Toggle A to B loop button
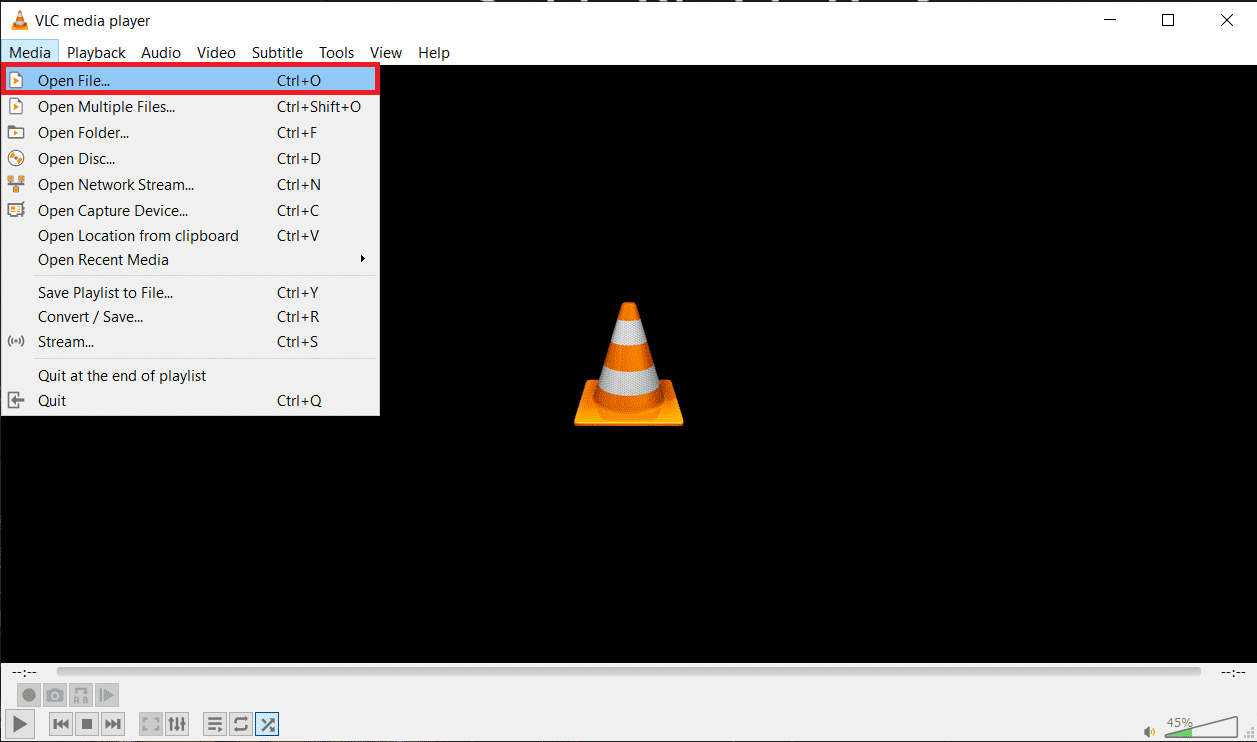 (x=81, y=694)
